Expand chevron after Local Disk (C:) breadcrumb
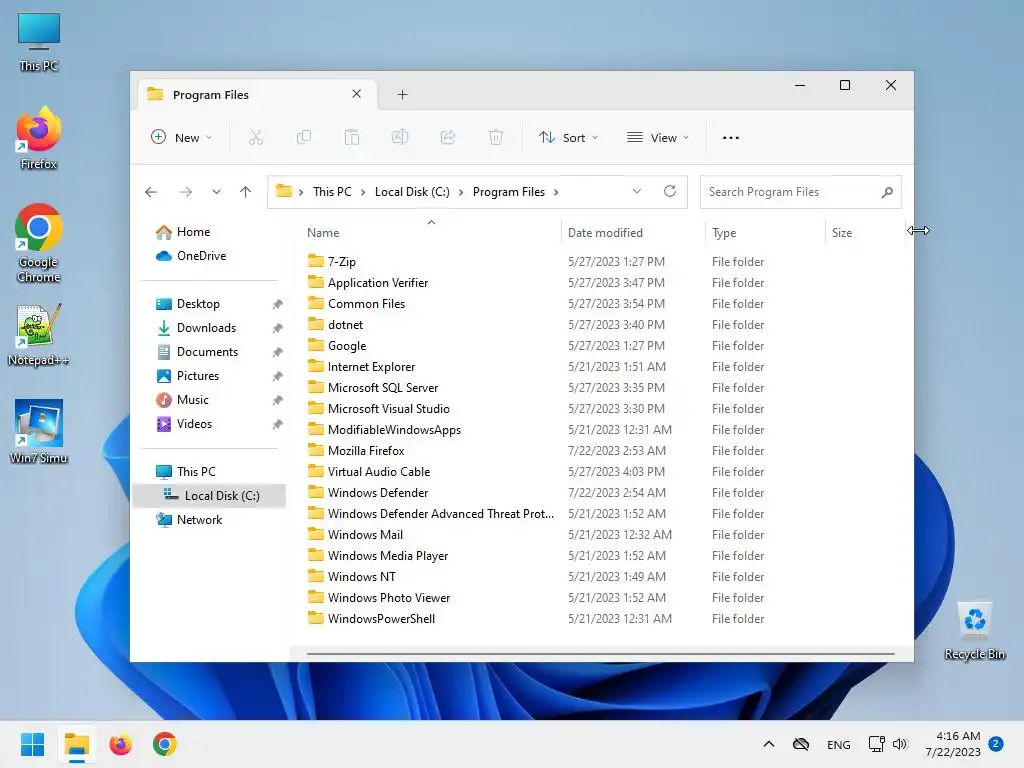The height and width of the screenshot is (768, 1024). [x=461, y=192]
